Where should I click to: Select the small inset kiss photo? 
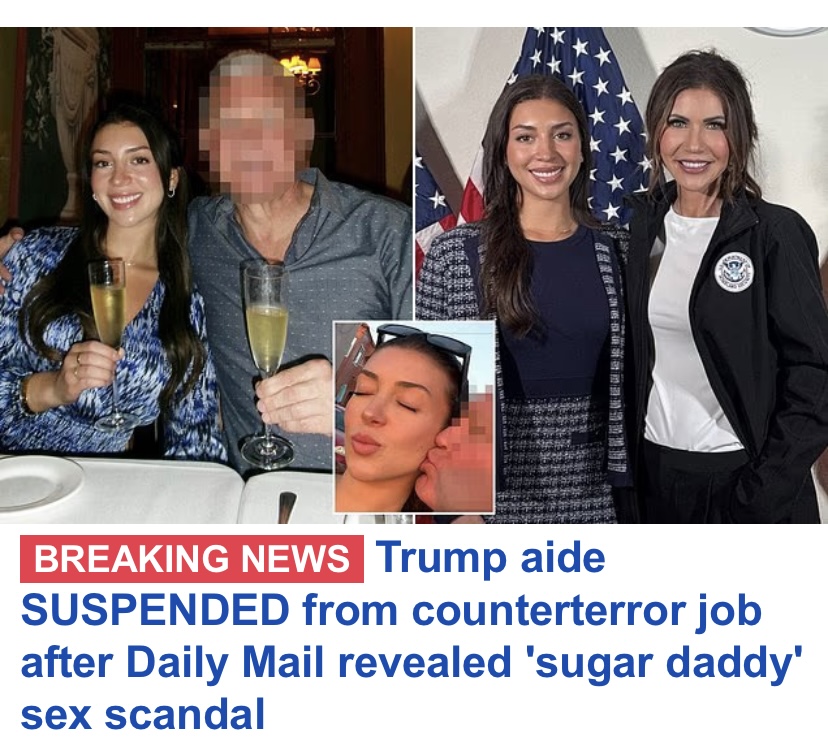pos(415,417)
